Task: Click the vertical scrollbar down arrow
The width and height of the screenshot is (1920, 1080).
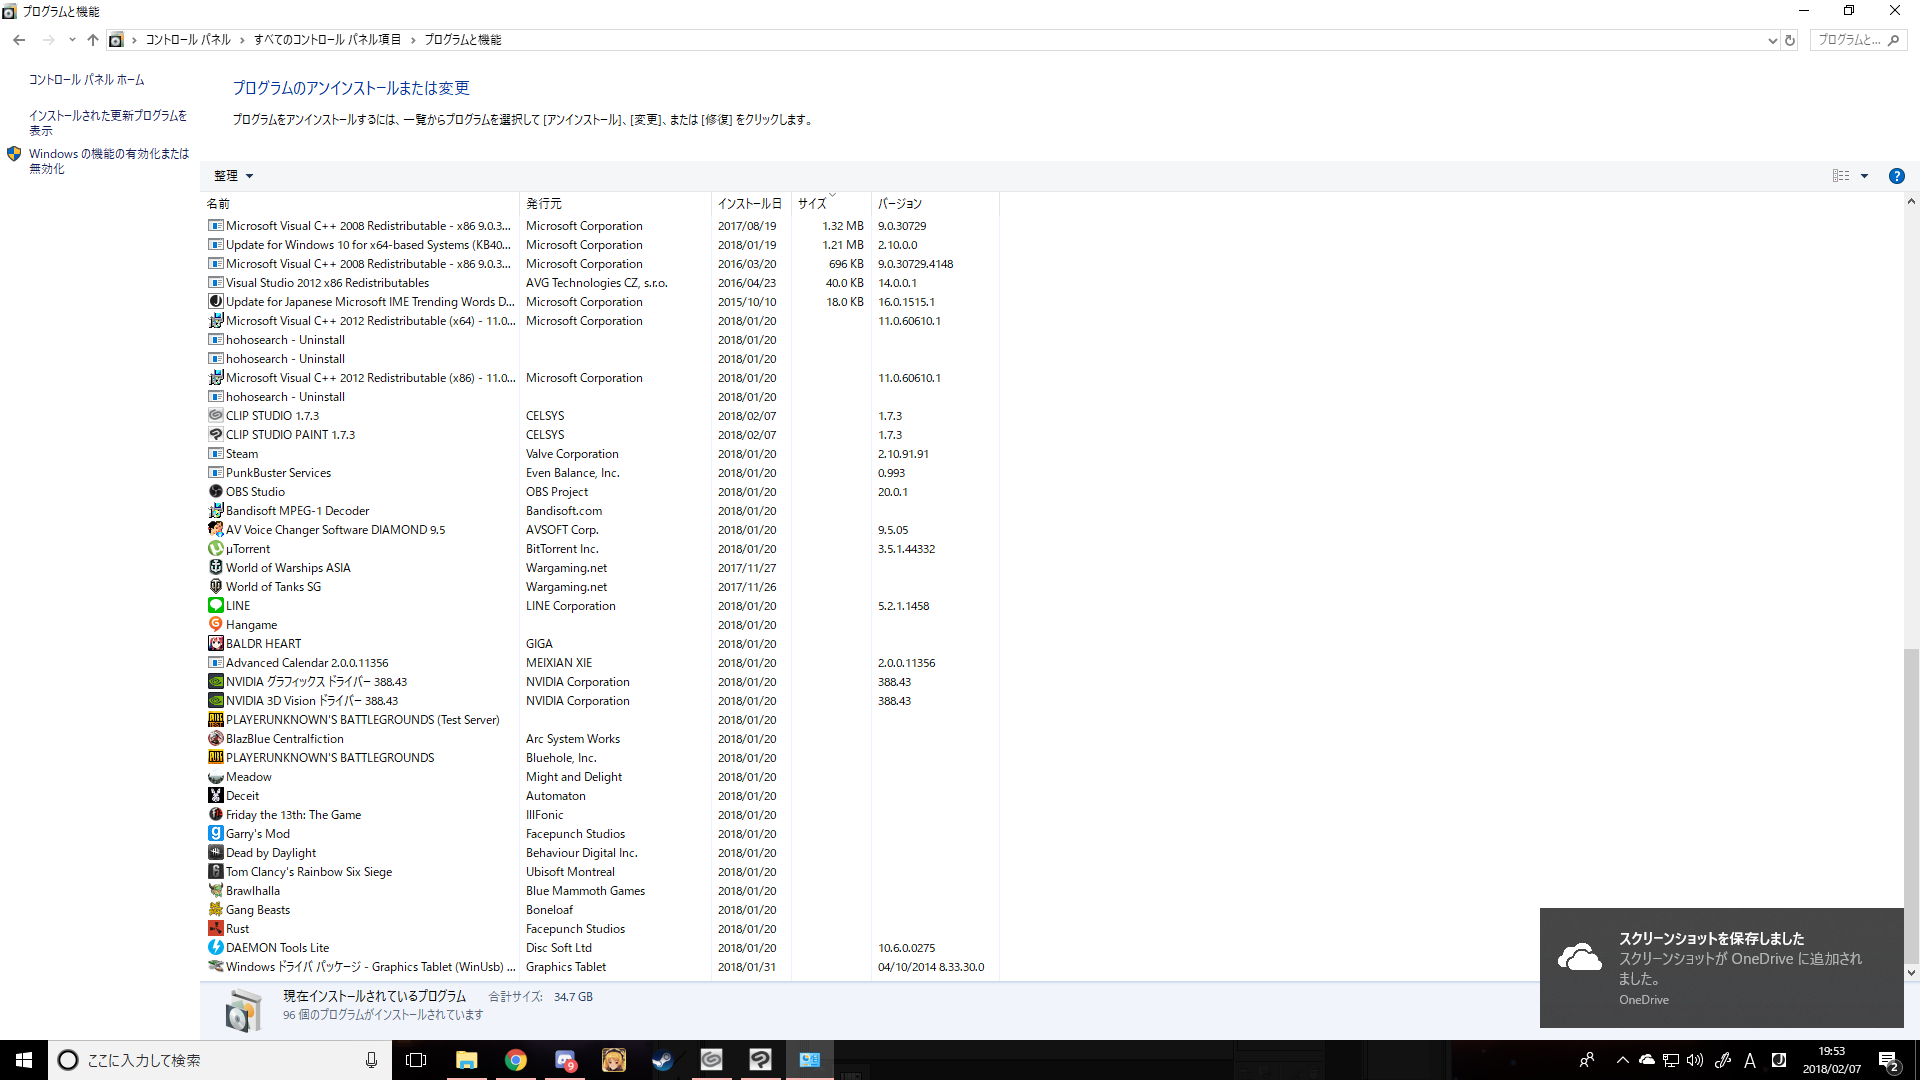Action: 1911,972
